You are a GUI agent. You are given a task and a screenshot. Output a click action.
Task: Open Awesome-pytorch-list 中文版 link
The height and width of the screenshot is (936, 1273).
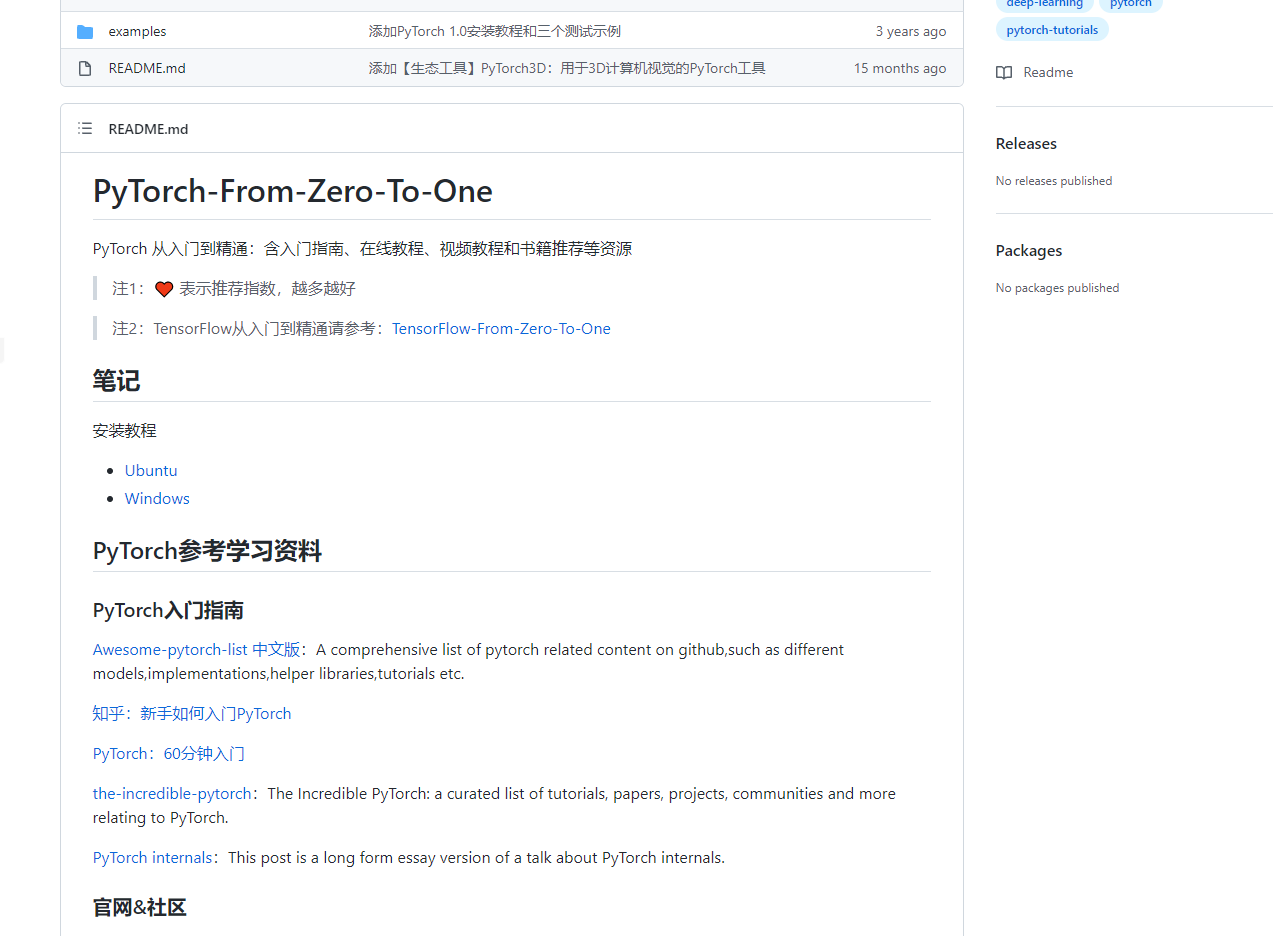point(196,650)
